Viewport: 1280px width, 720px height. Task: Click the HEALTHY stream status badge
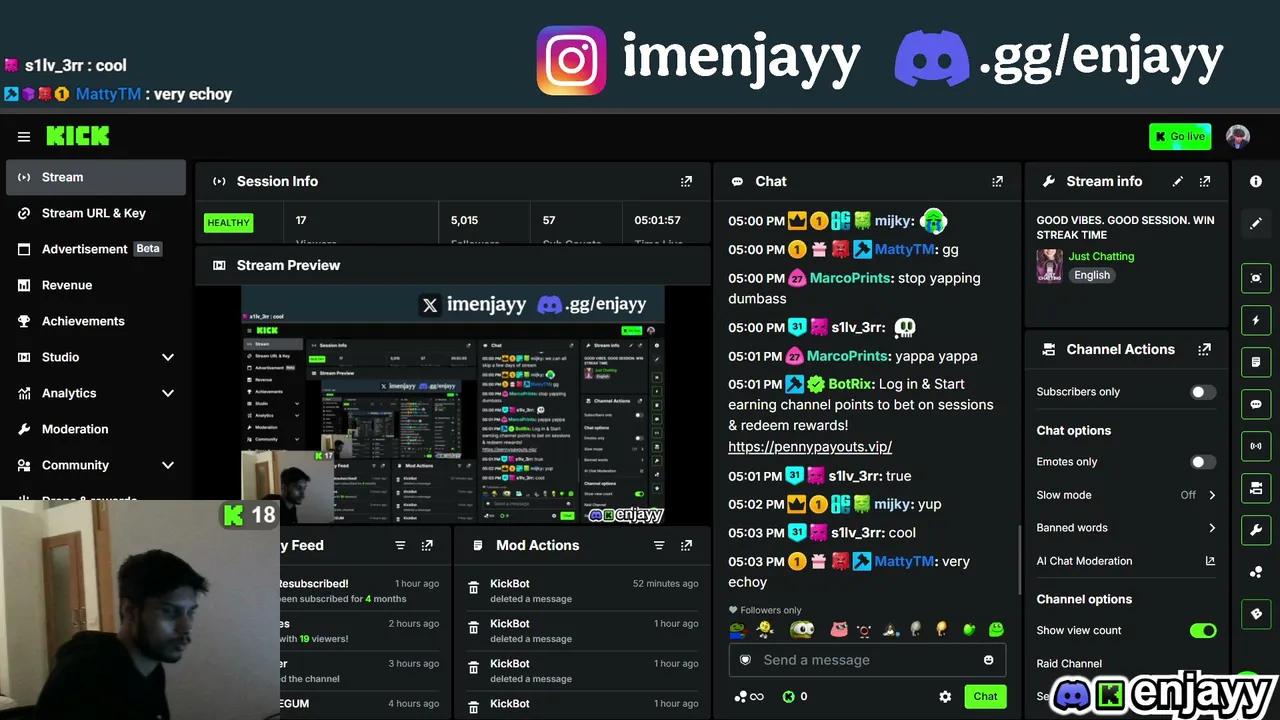click(x=229, y=223)
